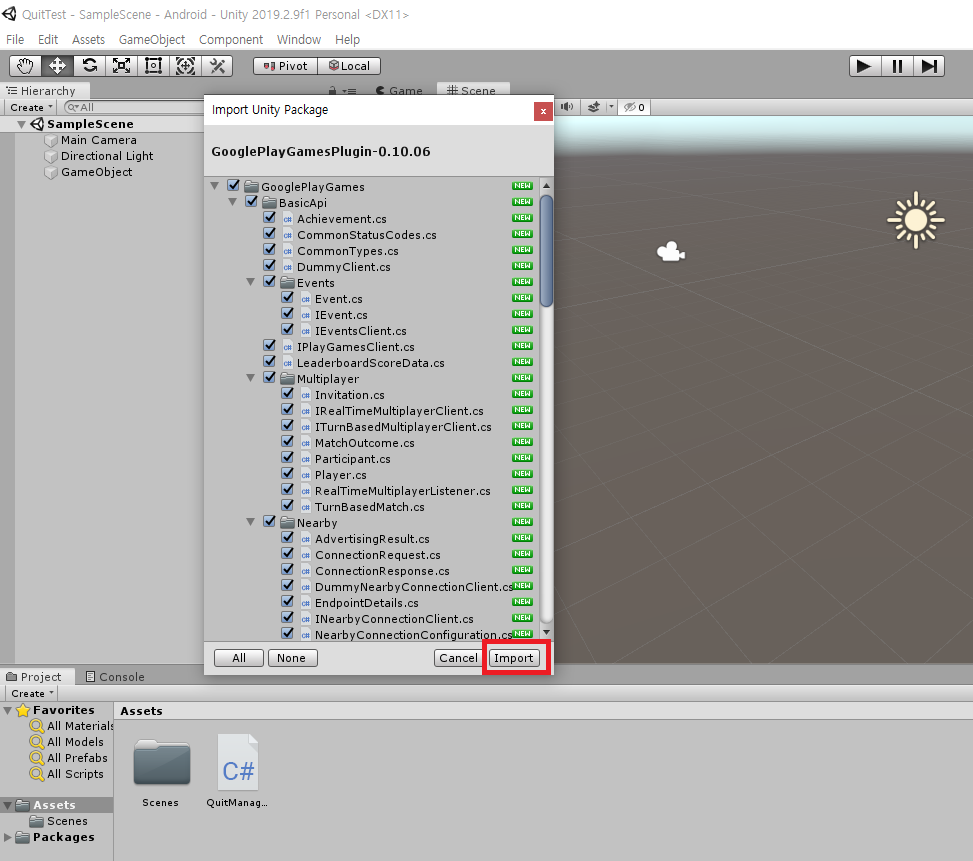Uncheck Multiplayer folder checkbox
973x861 pixels.
pos(269,378)
